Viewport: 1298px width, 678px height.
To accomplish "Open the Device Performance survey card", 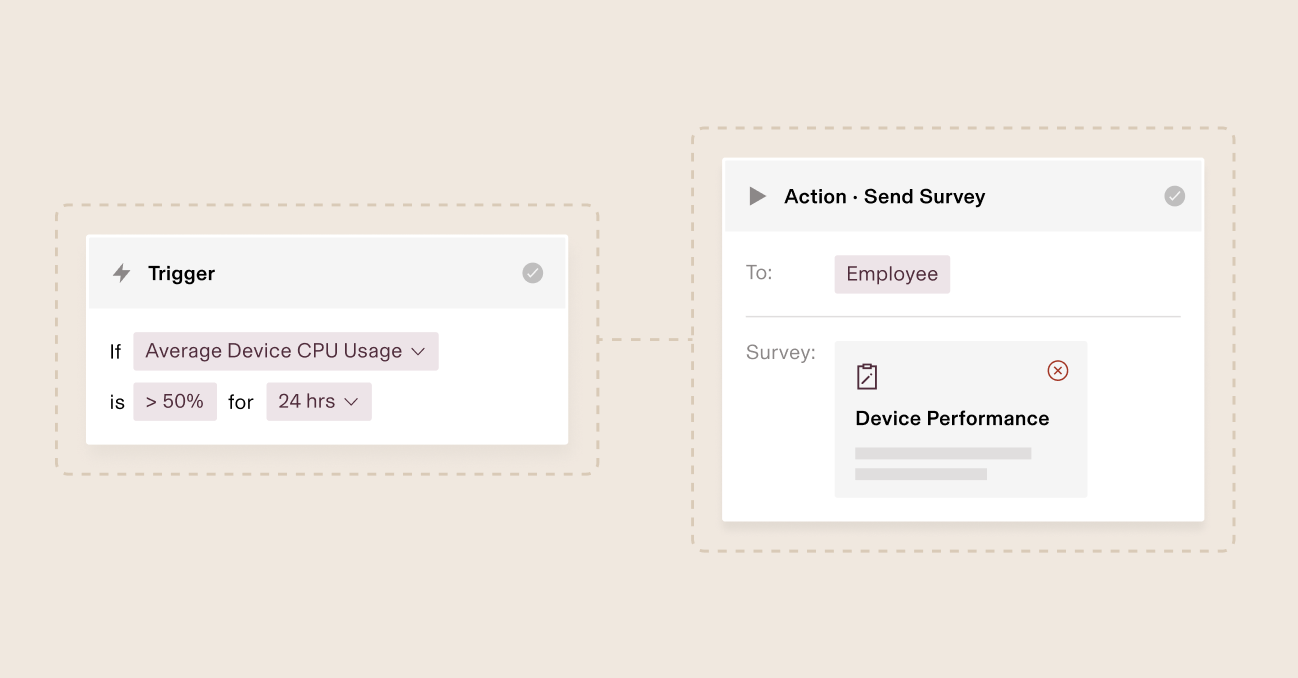I will (x=960, y=440).
